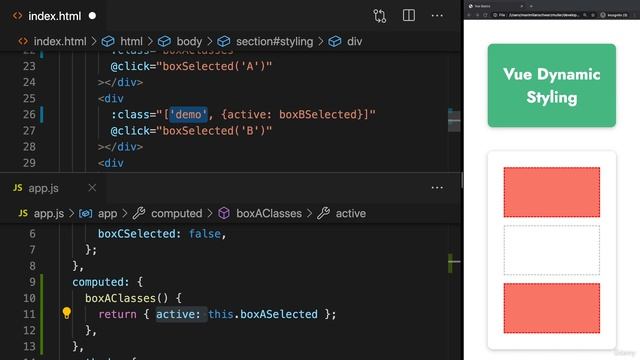Click the unsaved dot on index.html tab
The width and height of the screenshot is (640, 360).
coord(92,16)
